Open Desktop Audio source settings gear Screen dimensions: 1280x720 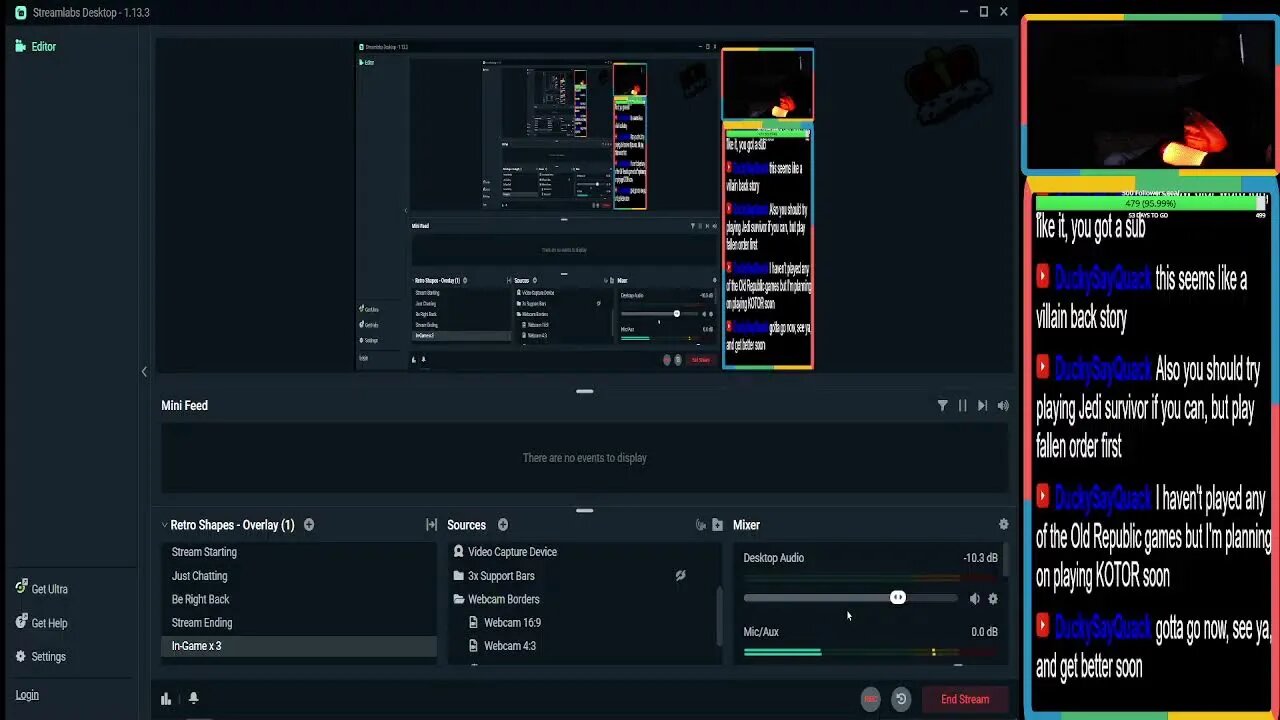[x=993, y=599]
